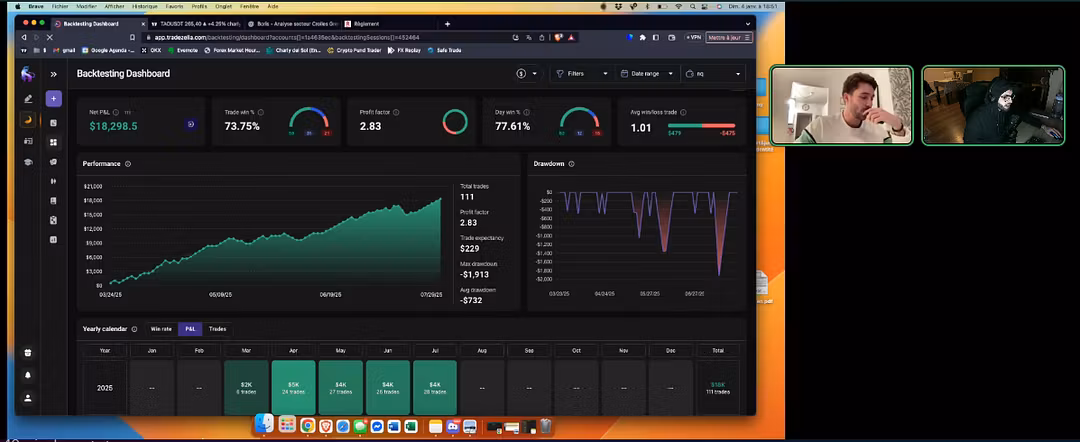Open the user profile icon in sidebar
1080x442 pixels.
28,397
